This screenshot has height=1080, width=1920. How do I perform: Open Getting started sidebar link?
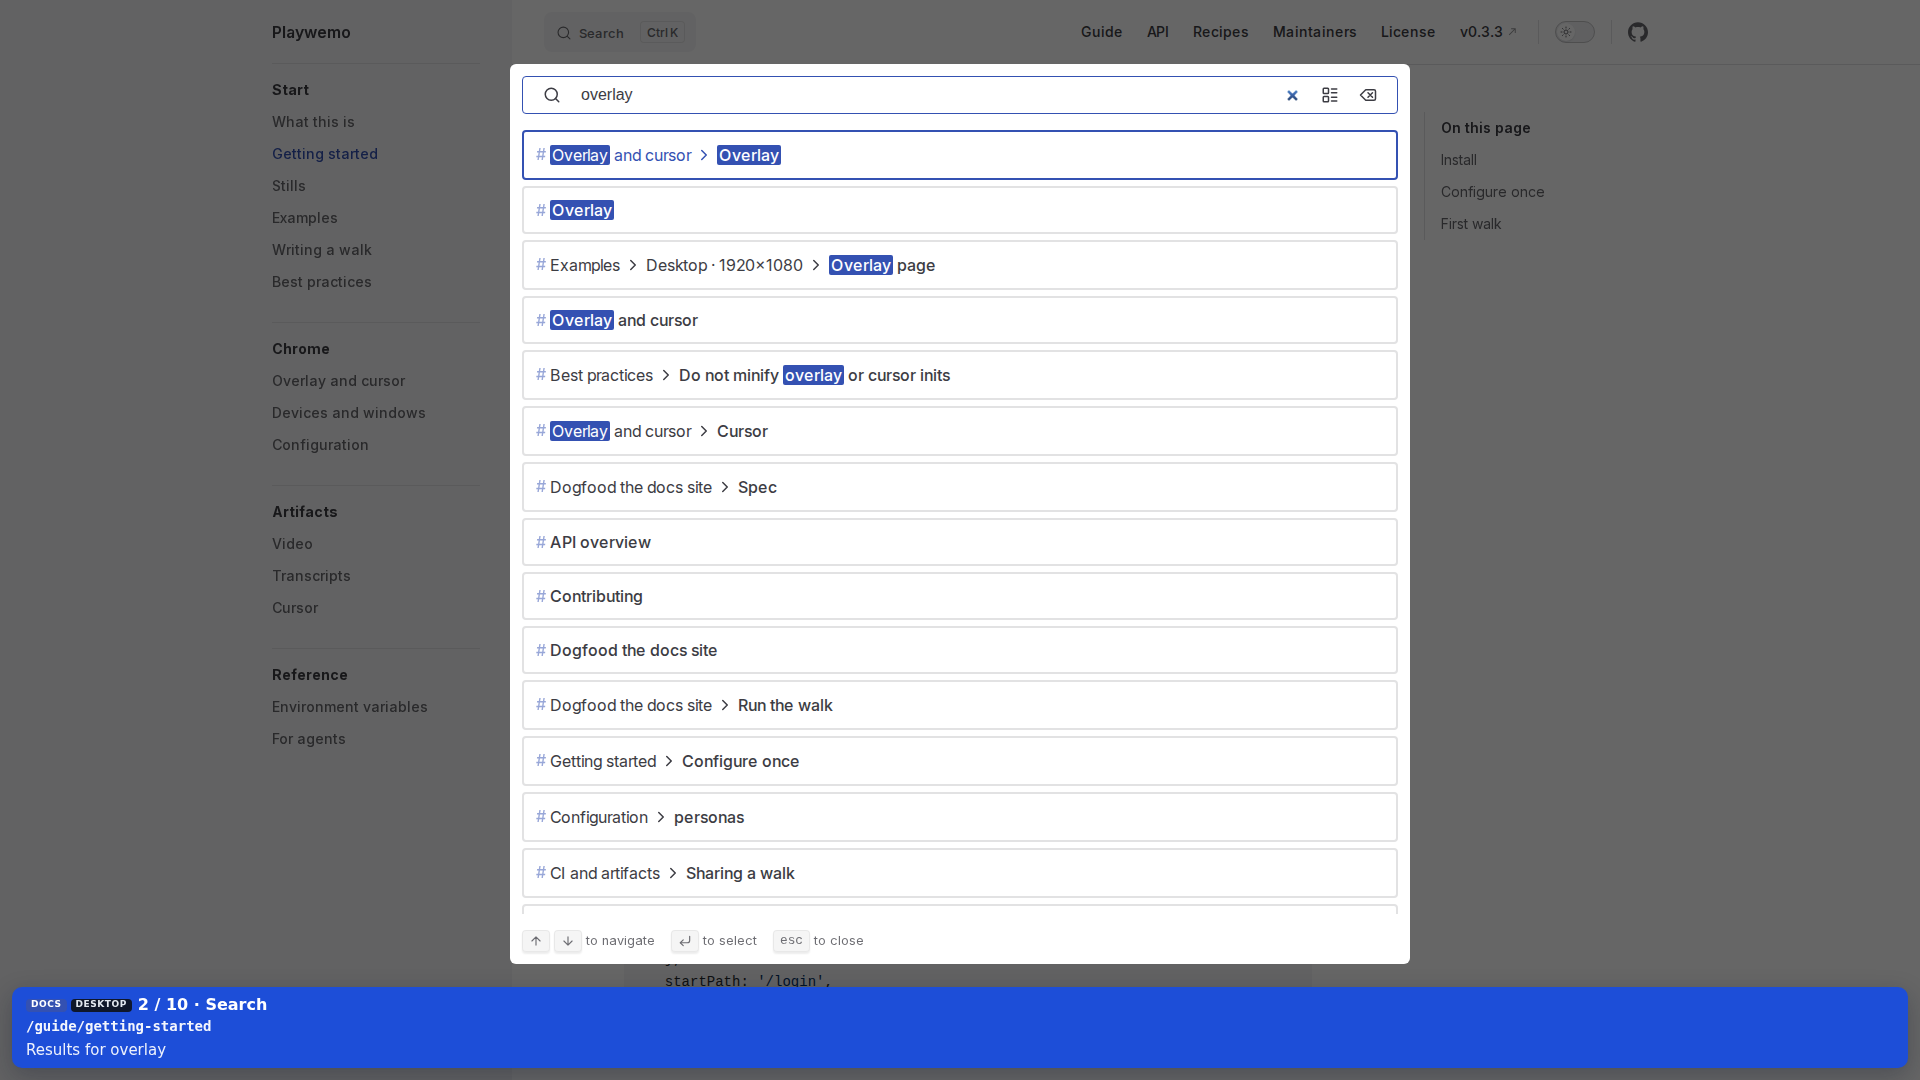(325, 154)
